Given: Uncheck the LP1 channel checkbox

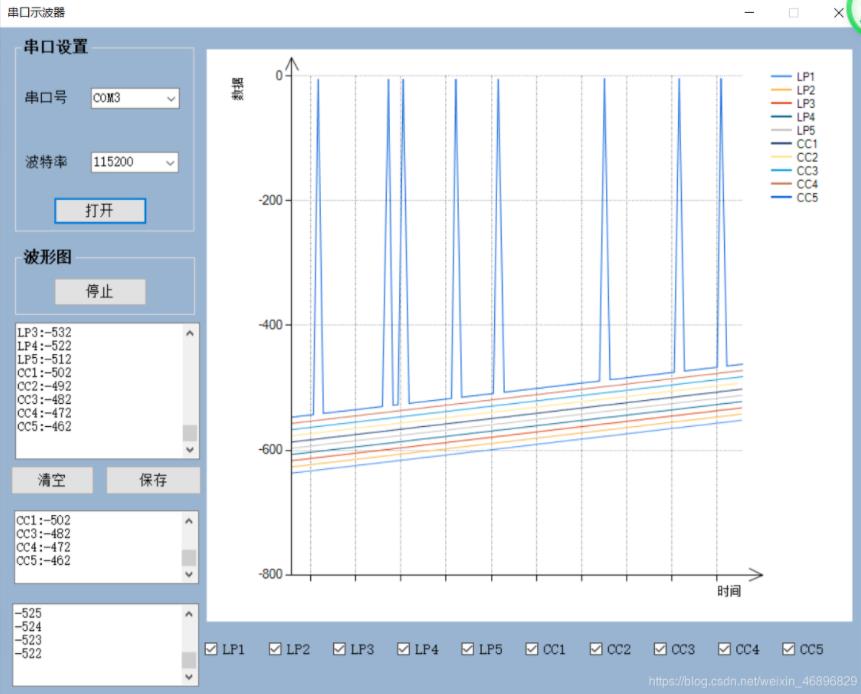Looking at the screenshot, I should point(211,649).
